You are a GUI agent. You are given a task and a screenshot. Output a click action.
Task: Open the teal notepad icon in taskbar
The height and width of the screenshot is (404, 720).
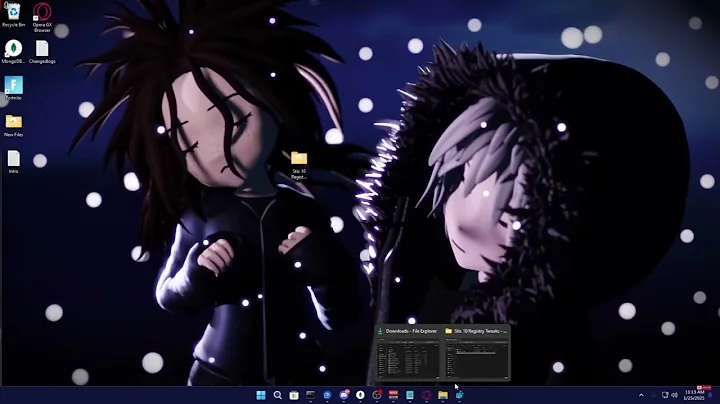click(410, 395)
